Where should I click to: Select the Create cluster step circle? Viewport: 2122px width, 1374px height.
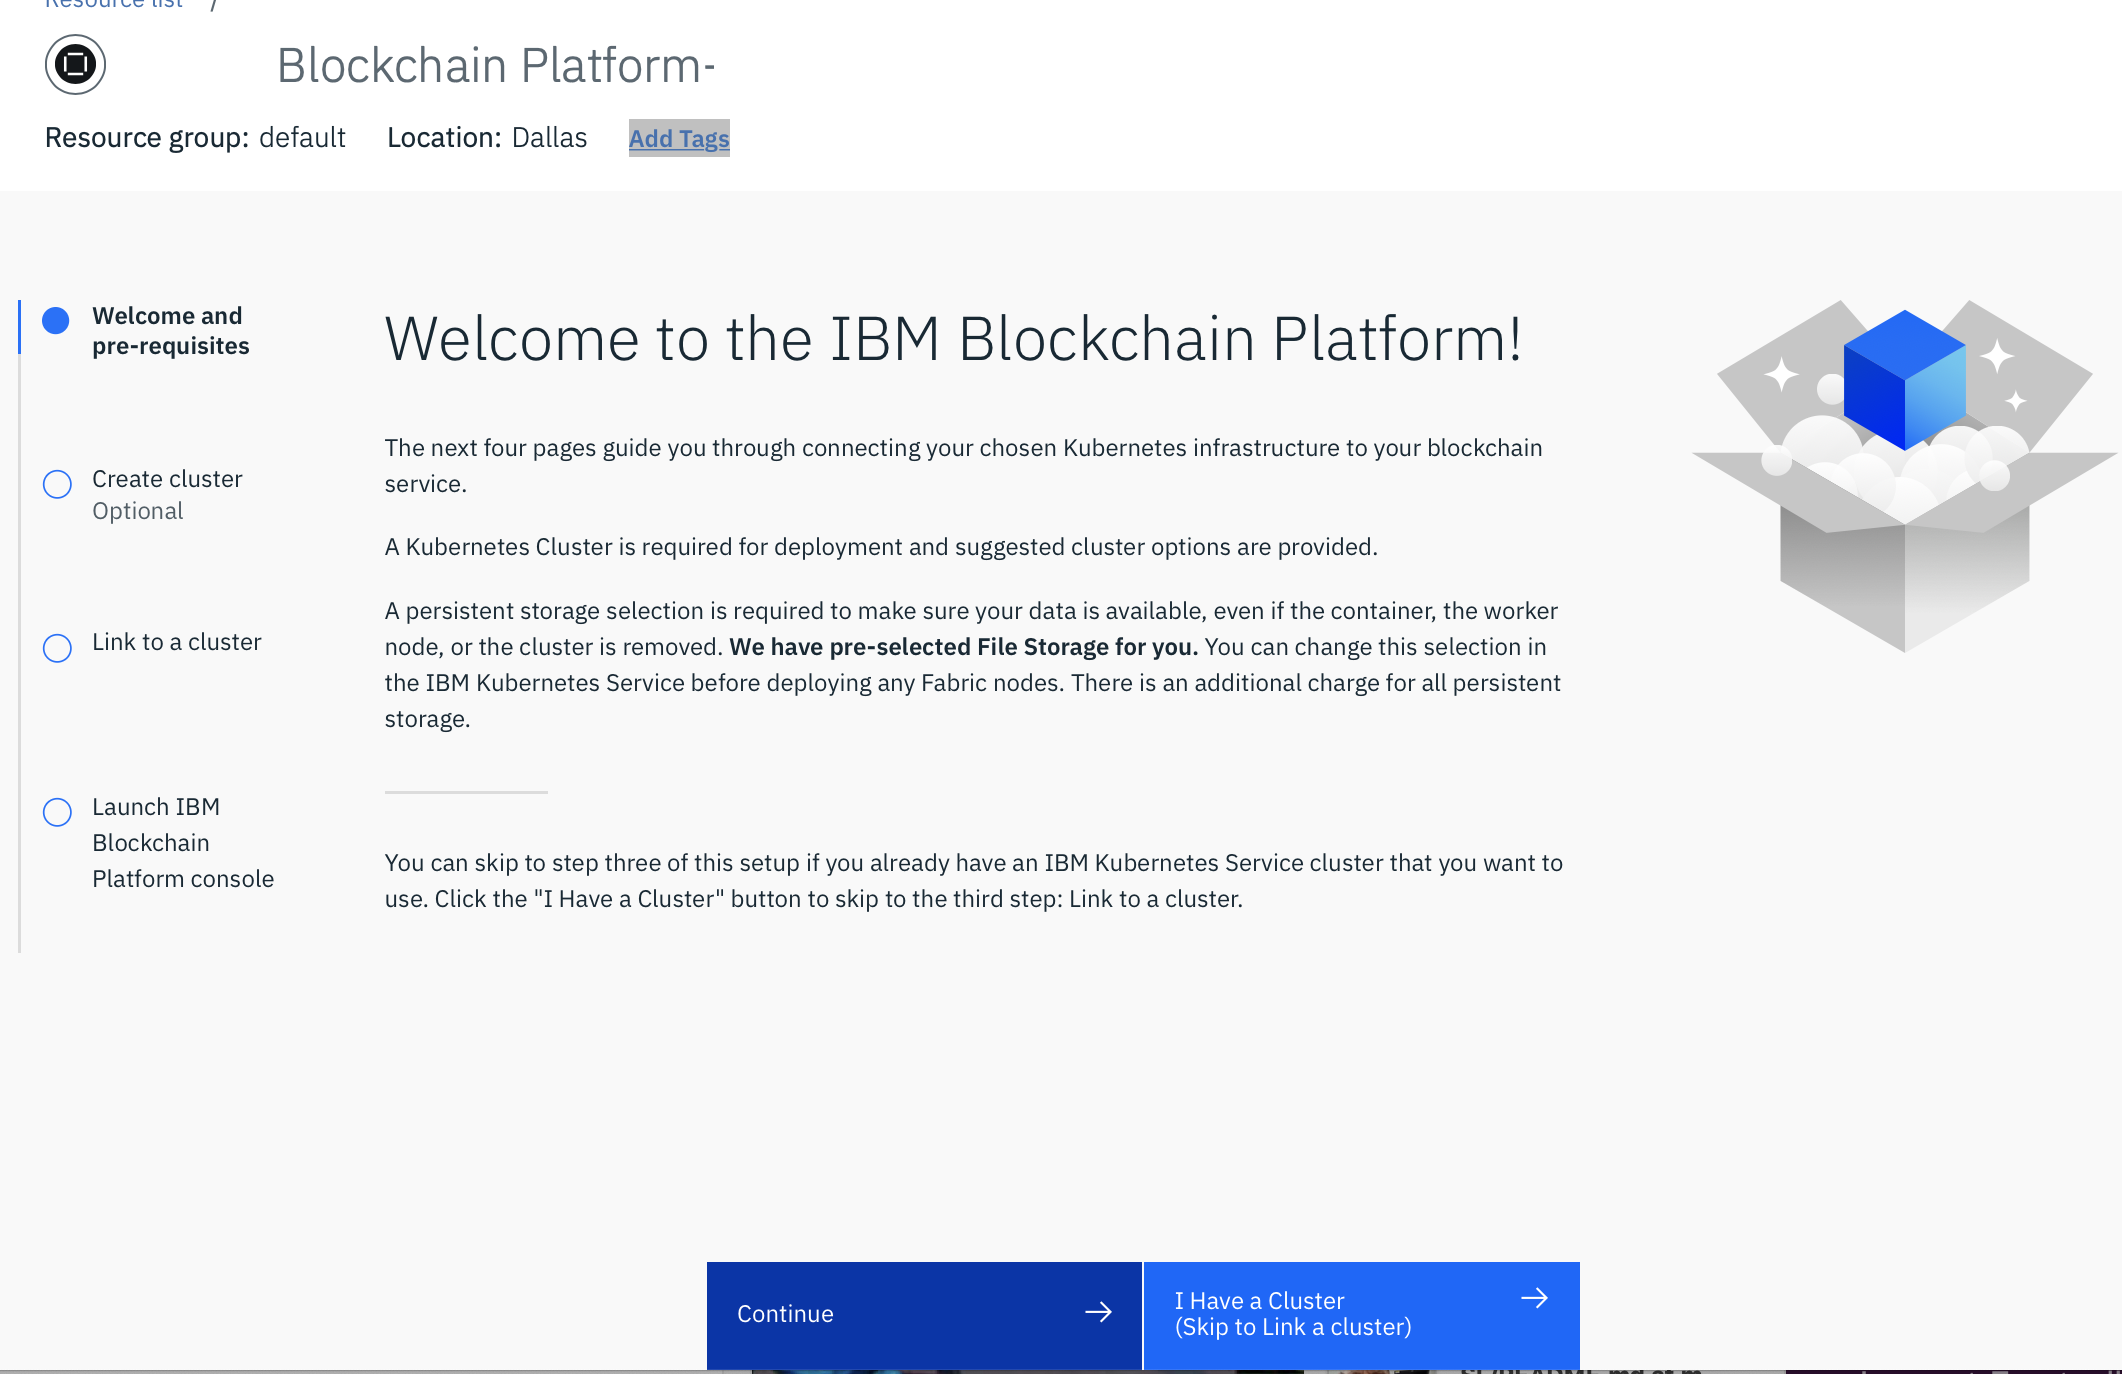[x=57, y=484]
